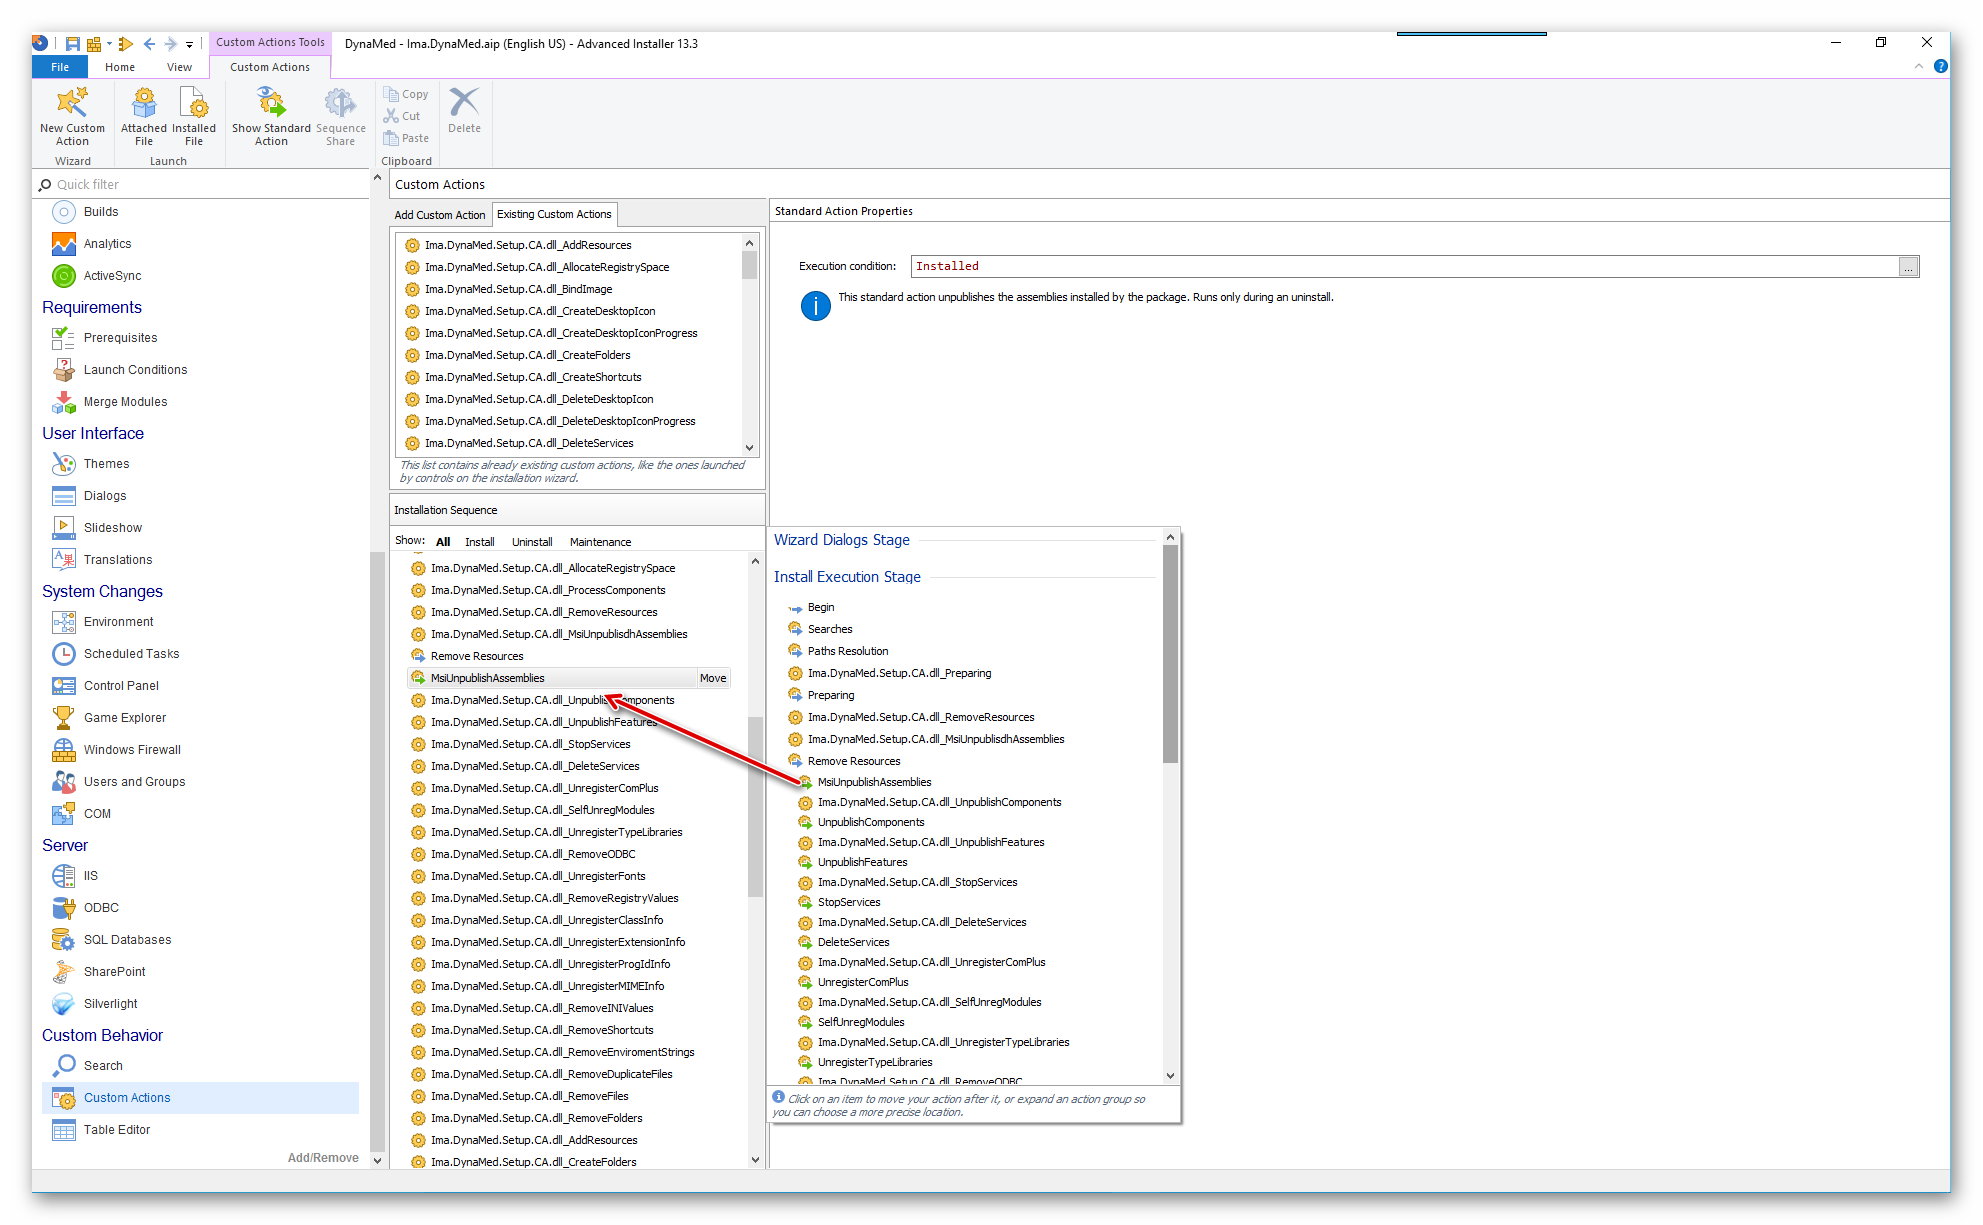The height and width of the screenshot is (1225, 1983).
Task: Show Maintenance sequence actions
Action: [600, 542]
